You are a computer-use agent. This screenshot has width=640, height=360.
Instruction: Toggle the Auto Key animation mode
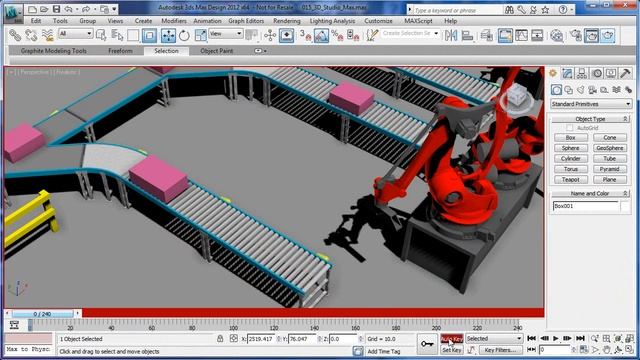pyautogui.click(x=451, y=339)
